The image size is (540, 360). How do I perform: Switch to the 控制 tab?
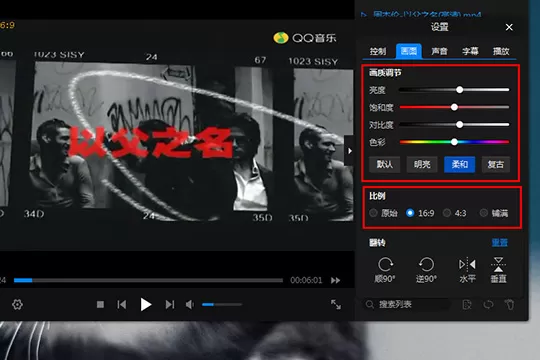[x=378, y=51]
